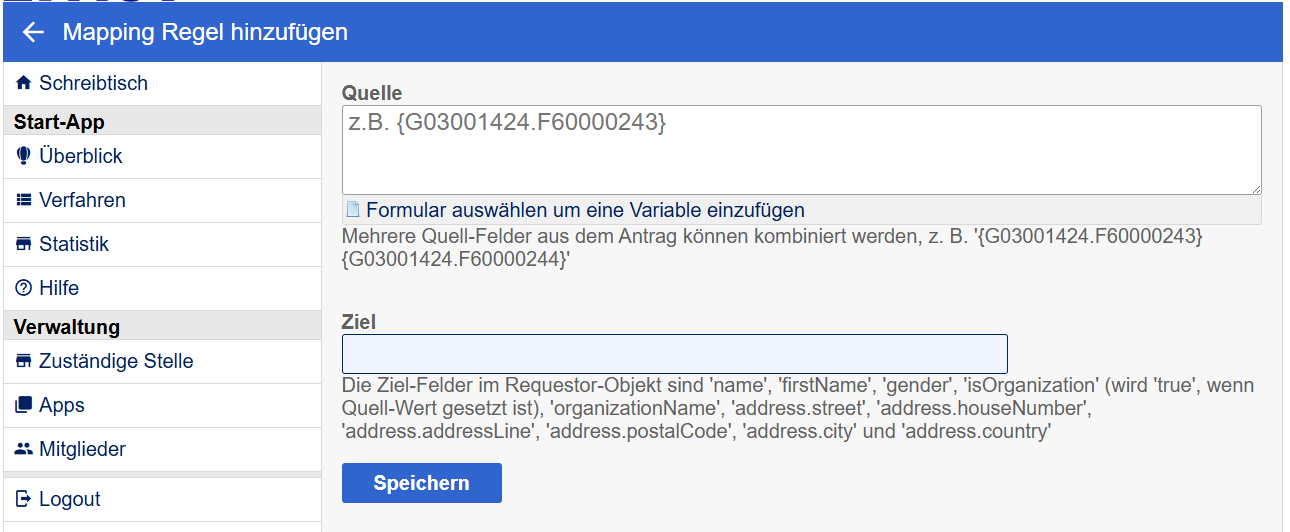
Task: Click the Logout exit icon
Action: (x=24, y=500)
